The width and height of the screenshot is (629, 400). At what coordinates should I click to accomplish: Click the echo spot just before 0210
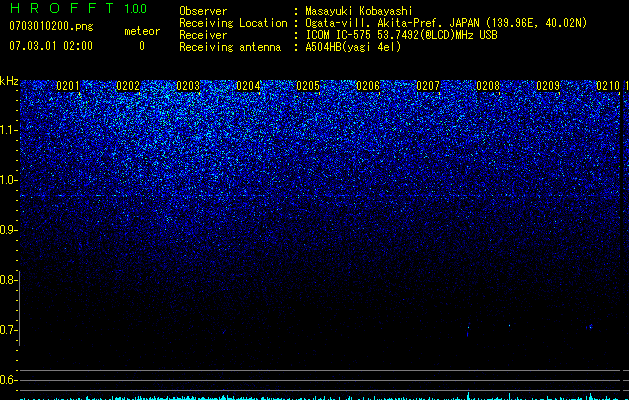(590, 327)
